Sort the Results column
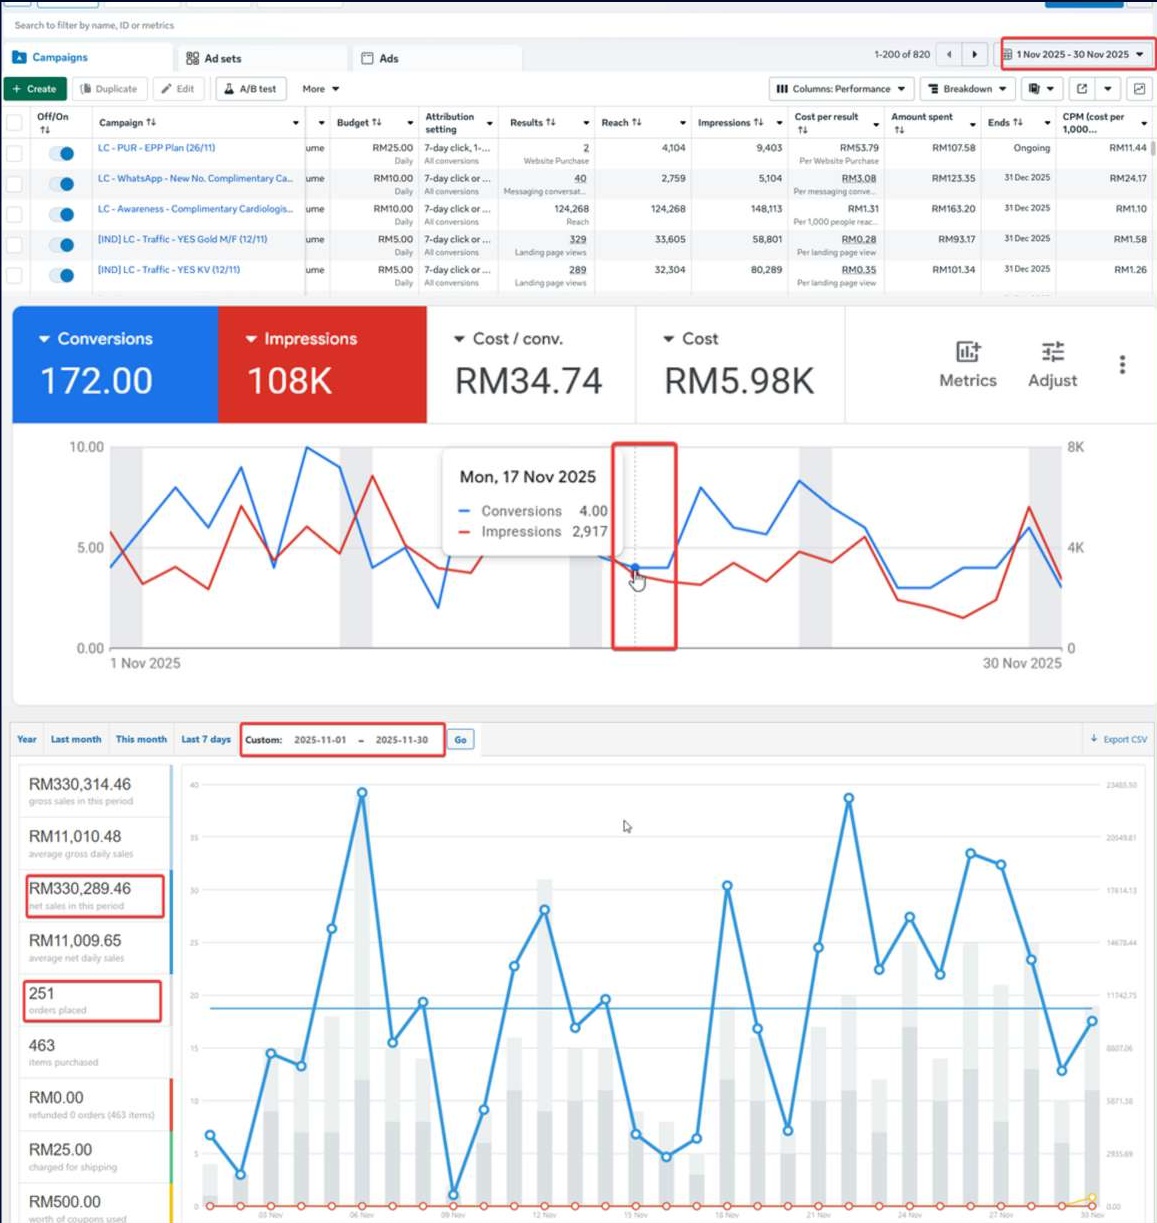 click(551, 122)
